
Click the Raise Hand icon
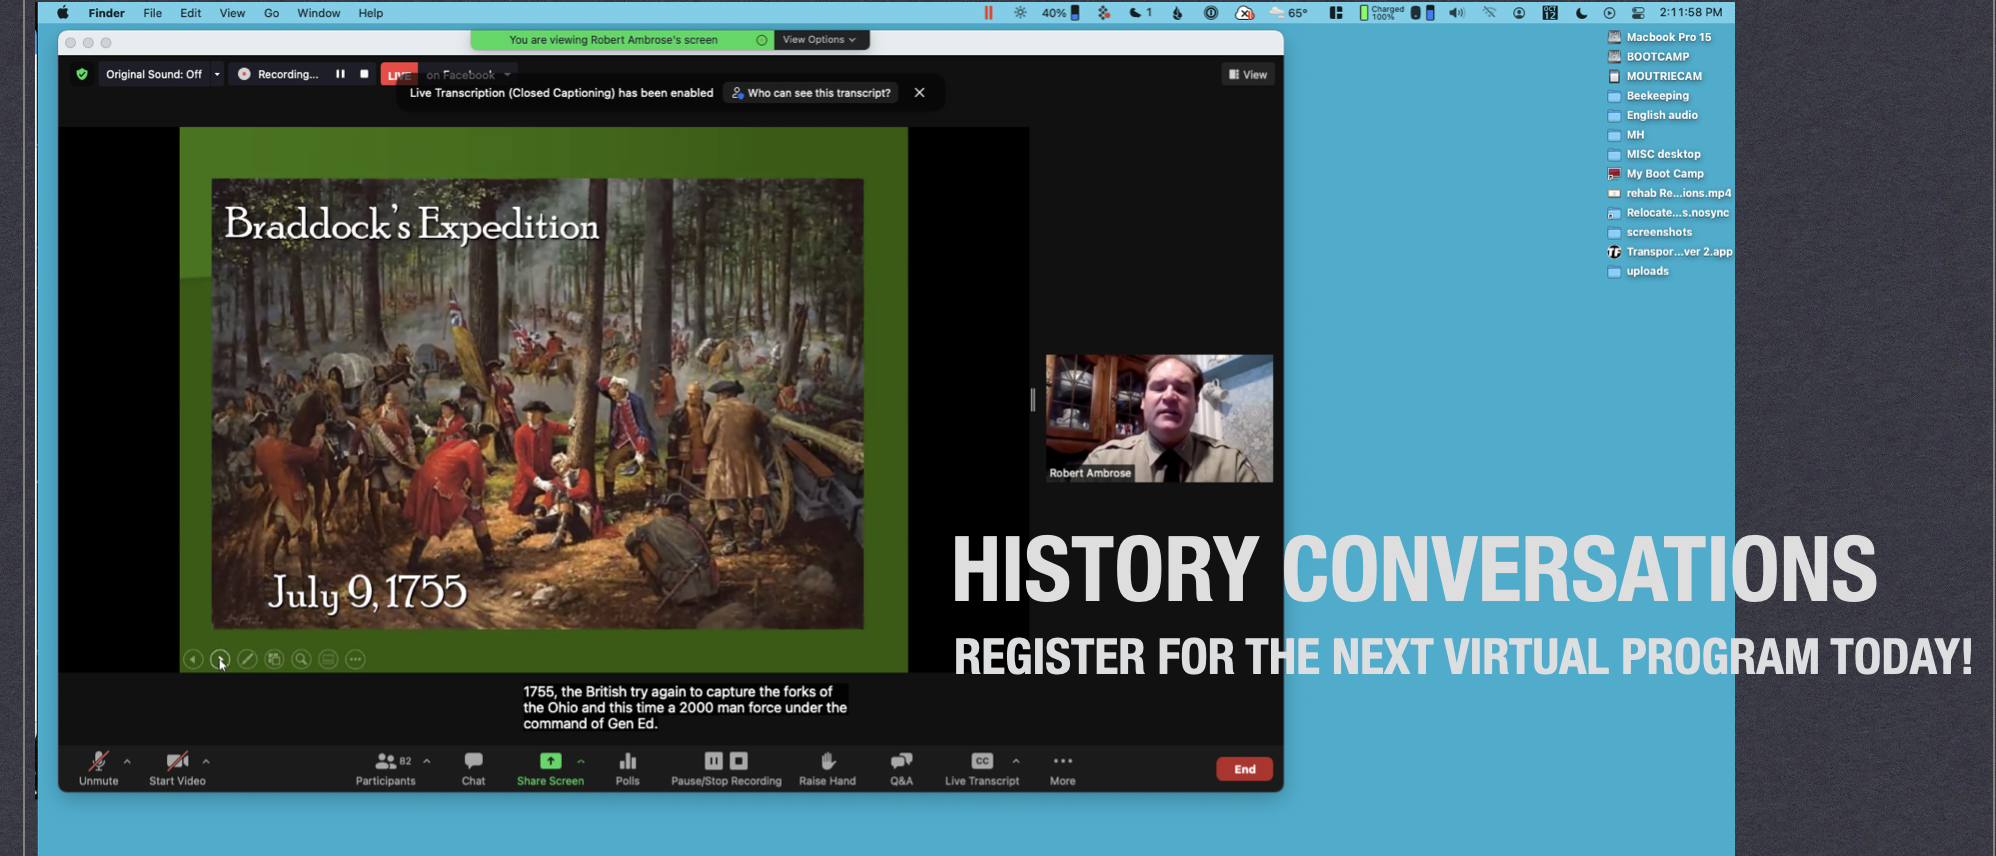click(827, 762)
